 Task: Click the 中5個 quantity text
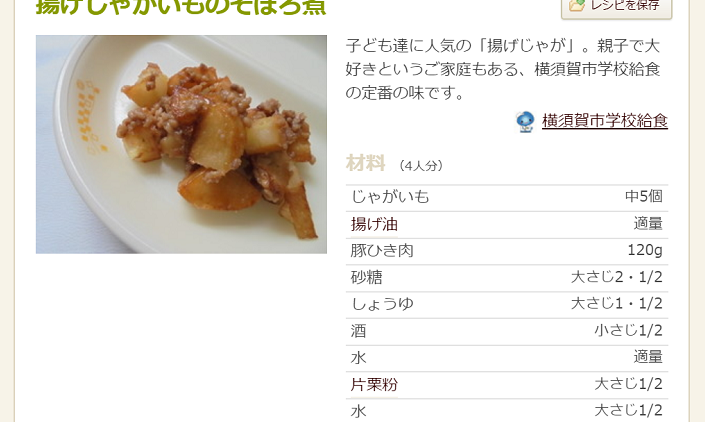pyautogui.click(x=643, y=196)
